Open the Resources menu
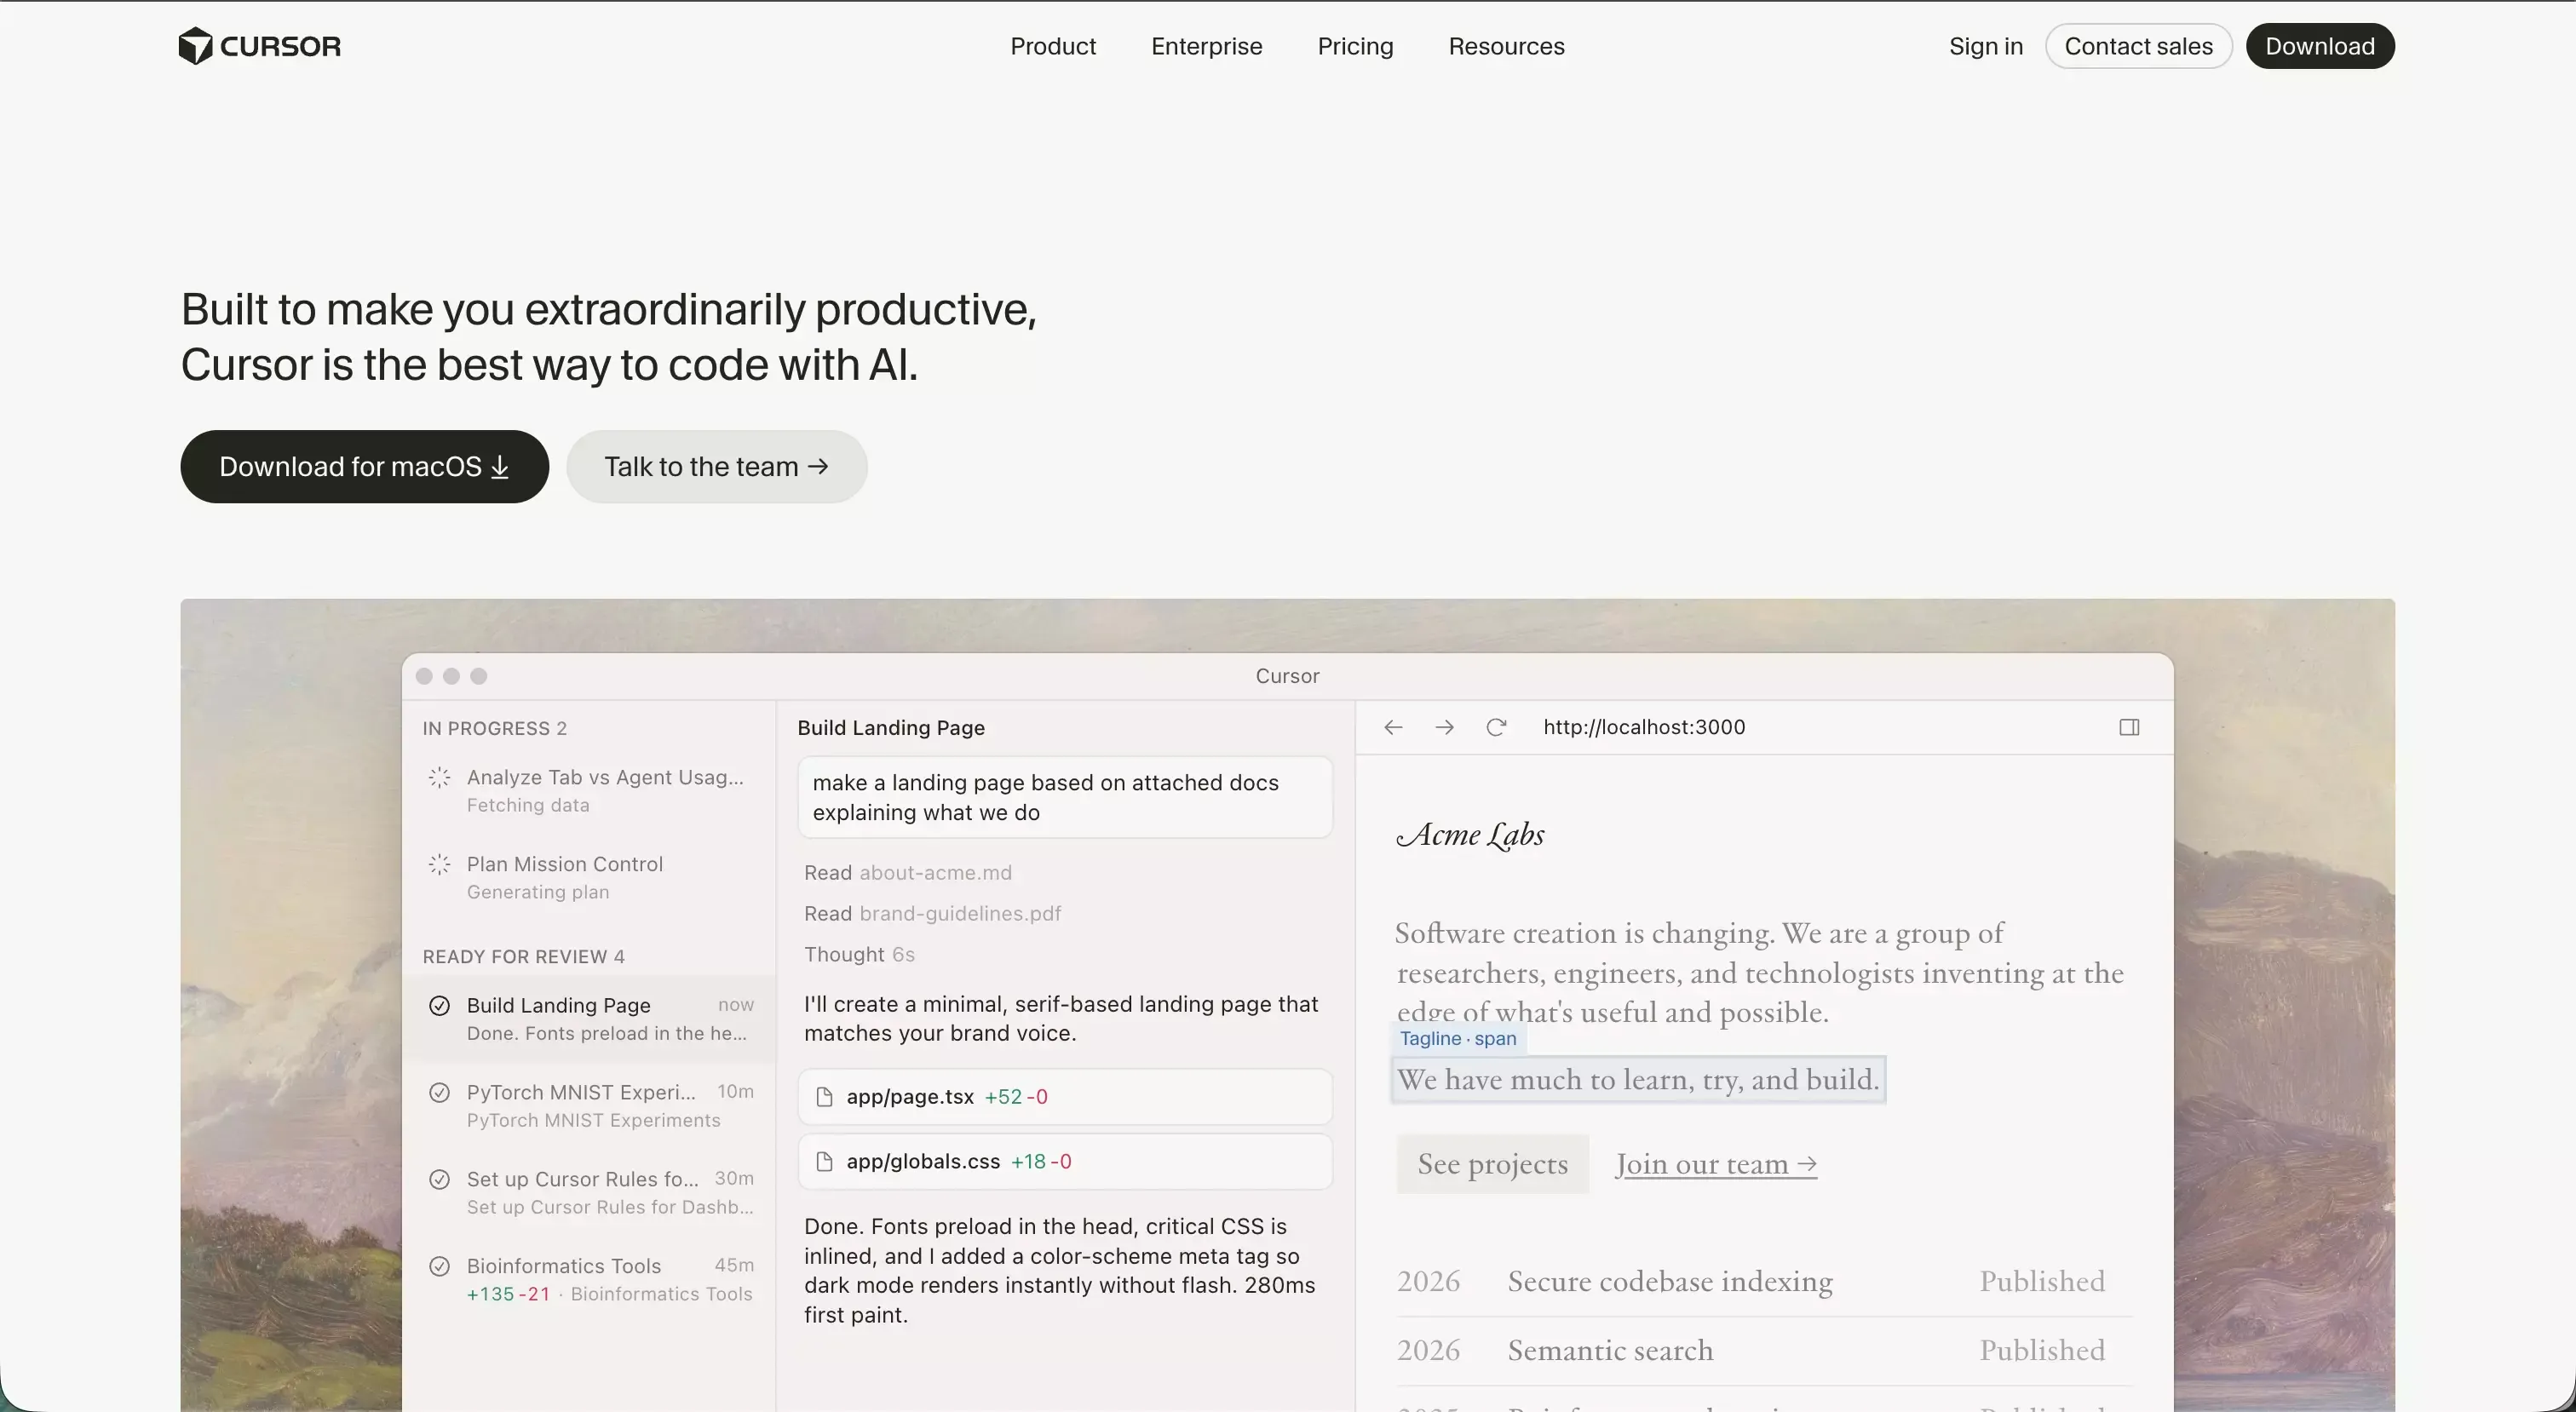The height and width of the screenshot is (1412, 2576). [x=1506, y=46]
